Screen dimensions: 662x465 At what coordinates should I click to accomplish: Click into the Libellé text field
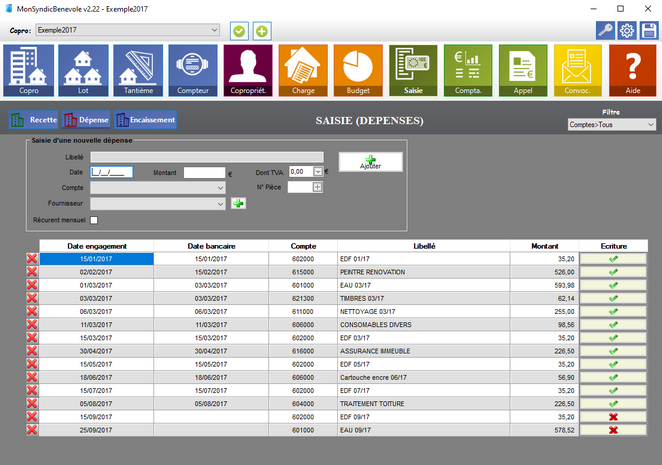pyautogui.click(x=206, y=157)
